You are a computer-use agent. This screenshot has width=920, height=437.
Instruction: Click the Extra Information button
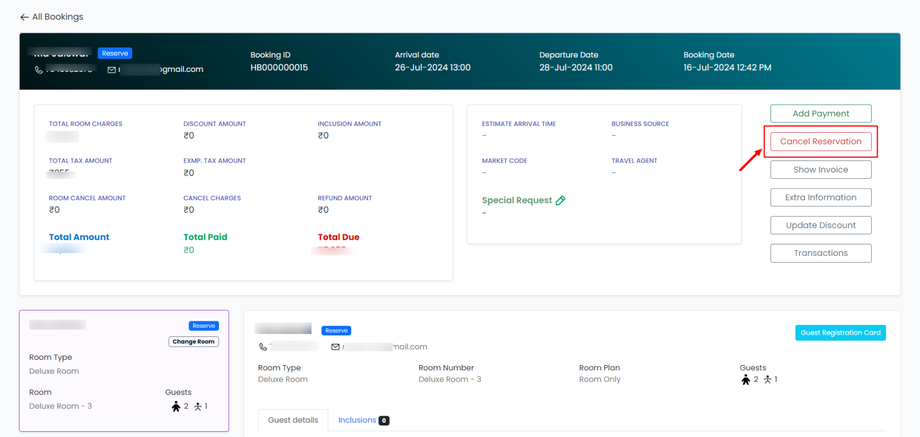pyautogui.click(x=820, y=198)
